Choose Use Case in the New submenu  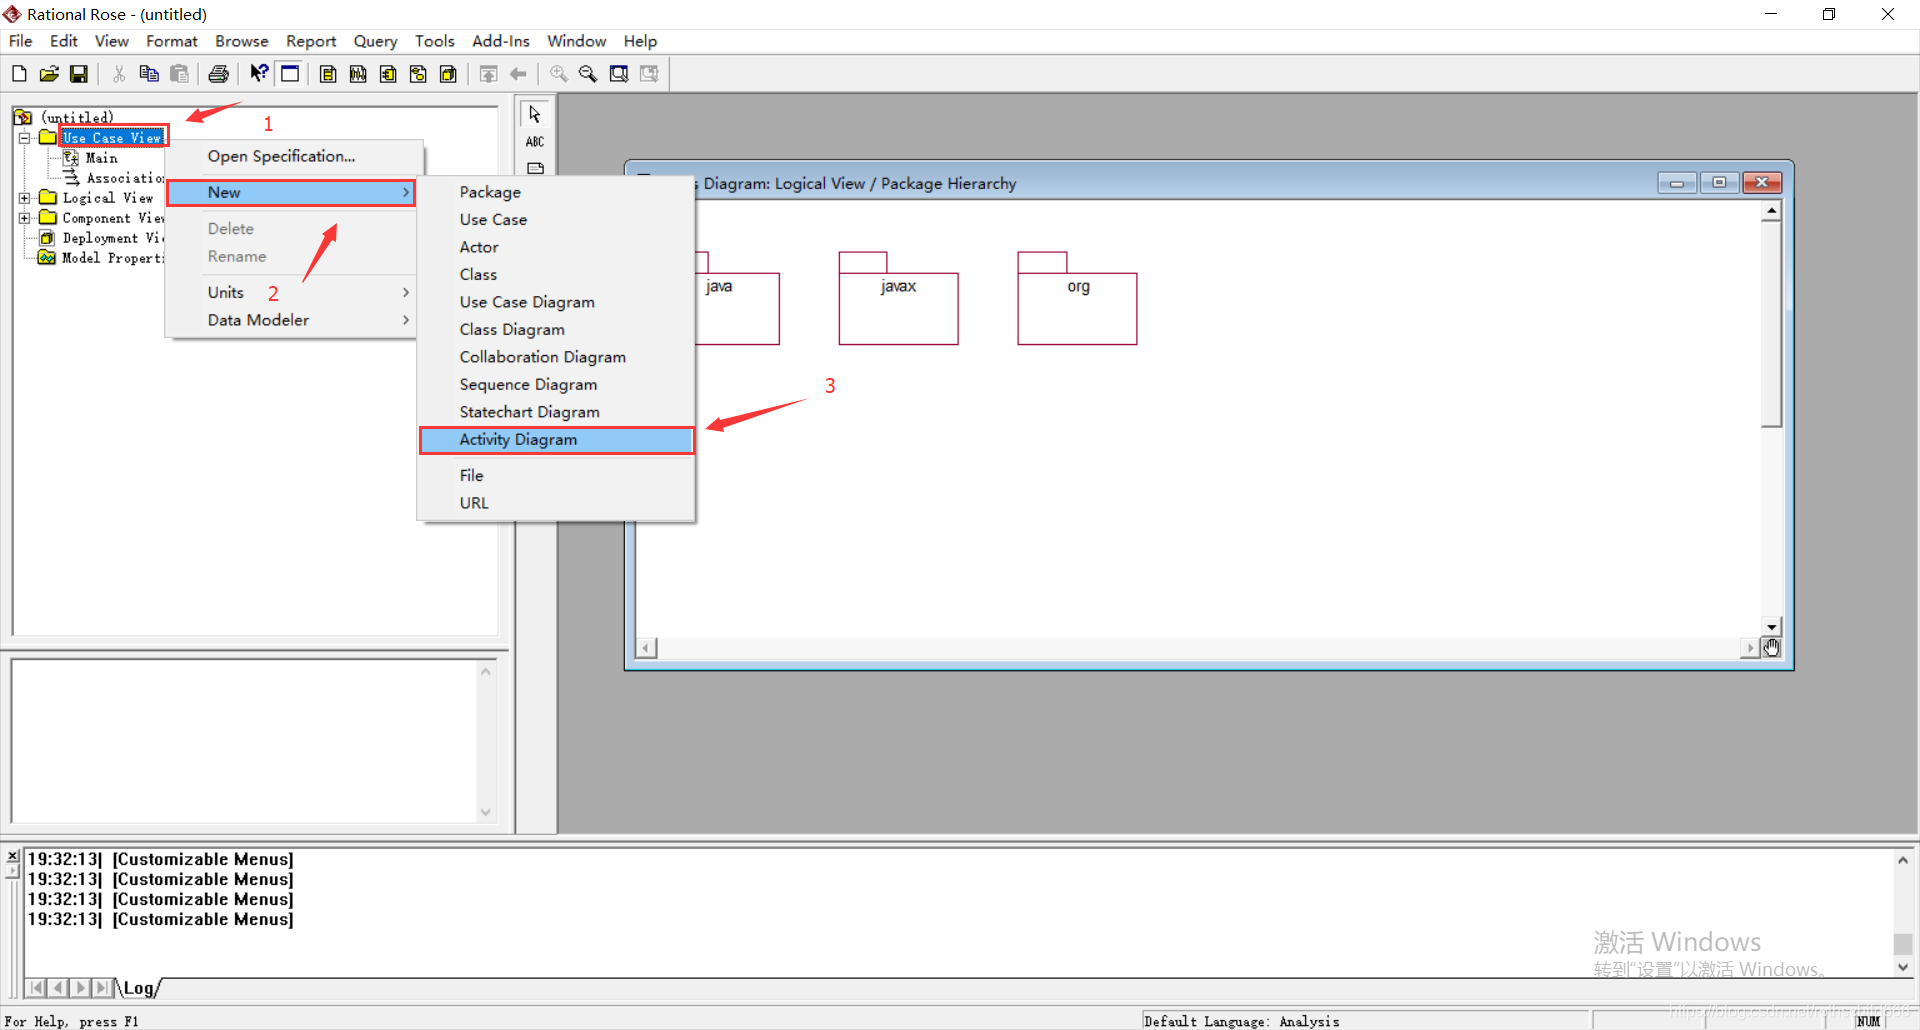pos(557,220)
